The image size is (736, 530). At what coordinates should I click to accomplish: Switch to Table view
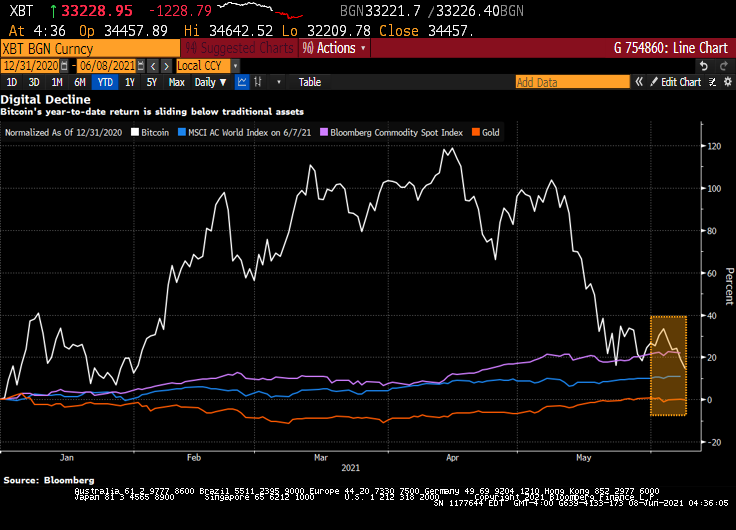click(310, 82)
